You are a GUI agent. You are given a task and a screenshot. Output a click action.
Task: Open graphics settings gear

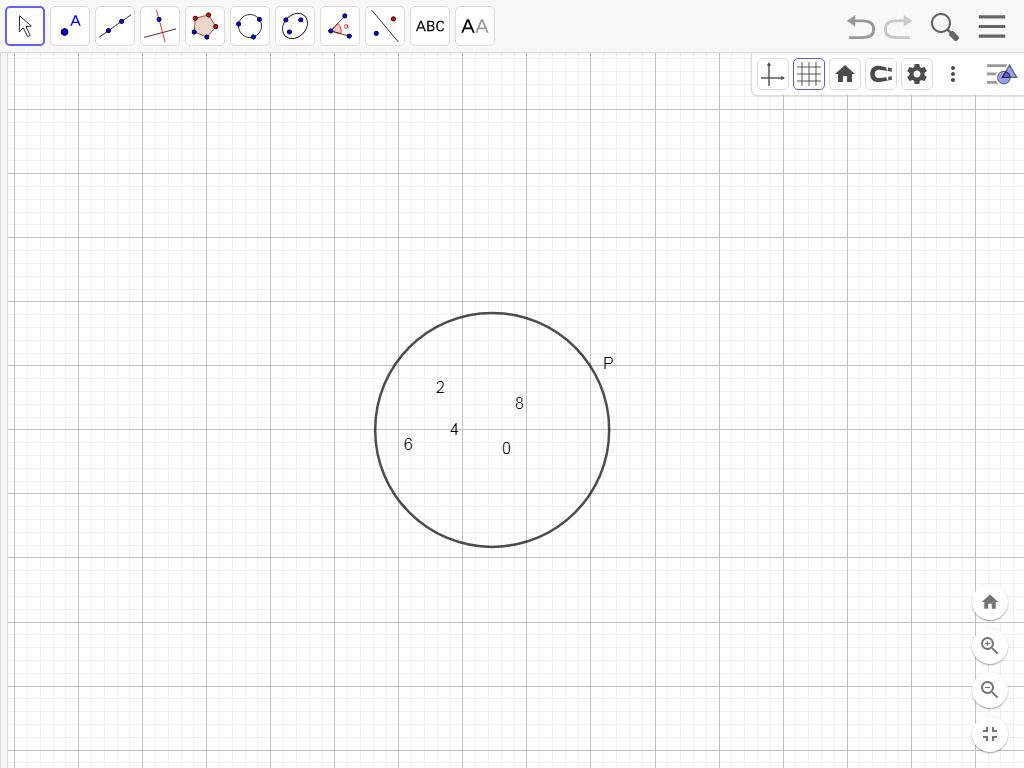pos(917,74)
